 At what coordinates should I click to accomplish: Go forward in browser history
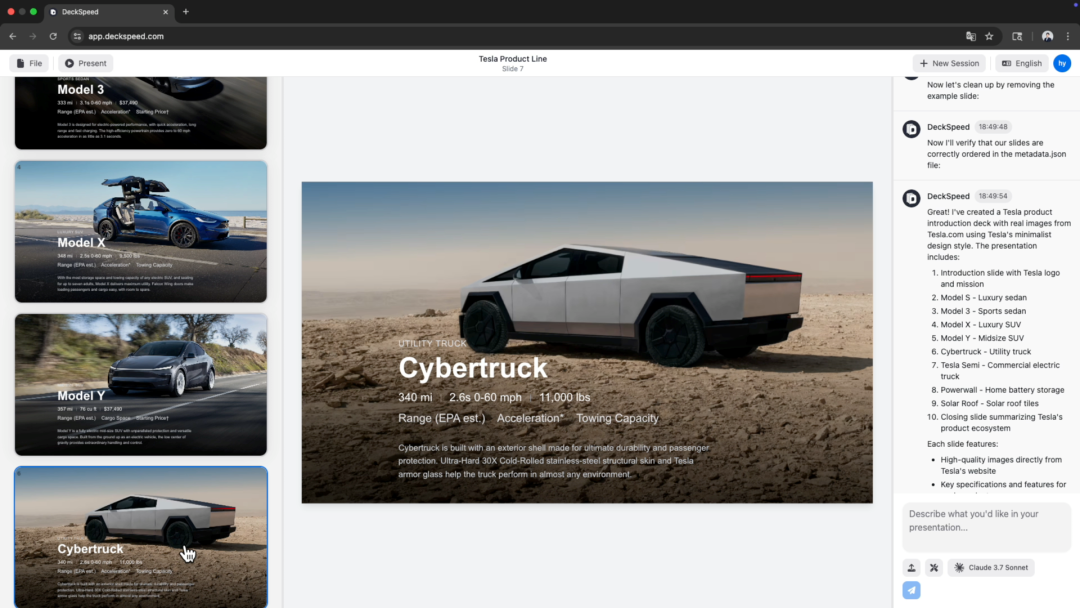32,36
